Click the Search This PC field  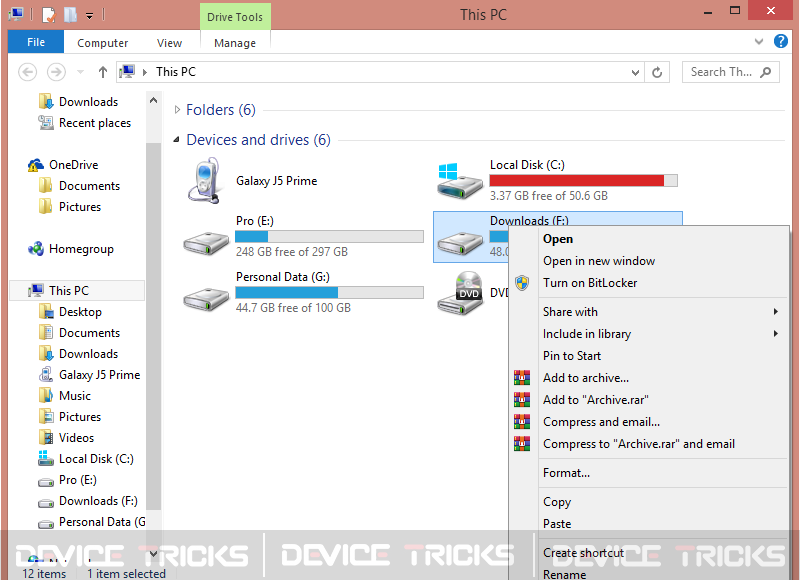click(x=731, y=72)
